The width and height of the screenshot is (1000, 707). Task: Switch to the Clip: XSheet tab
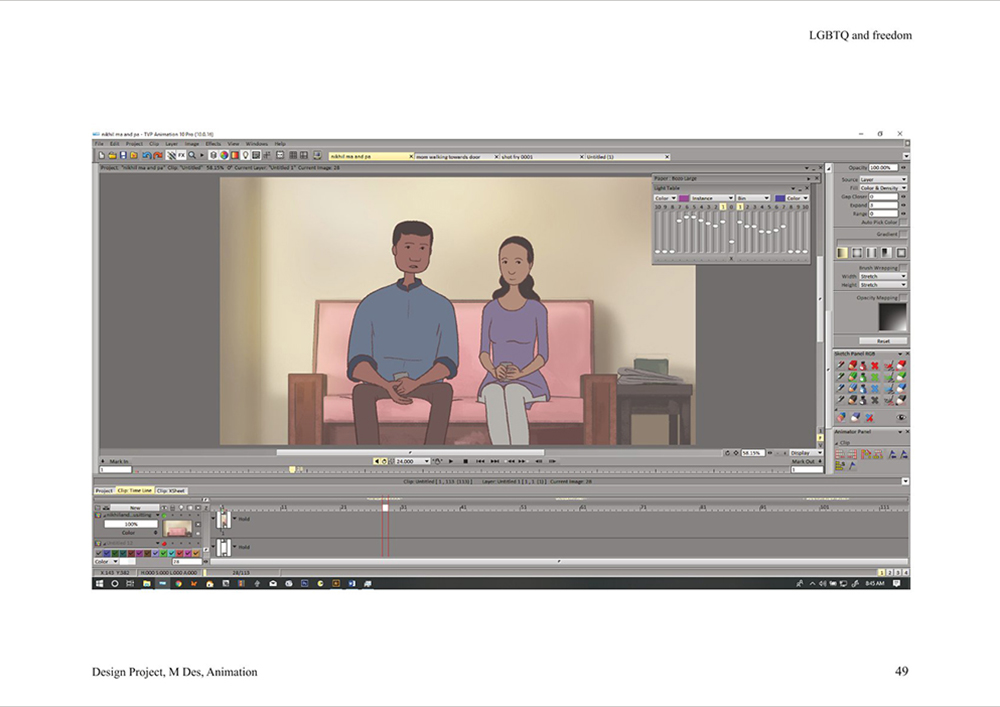point(171,491)
